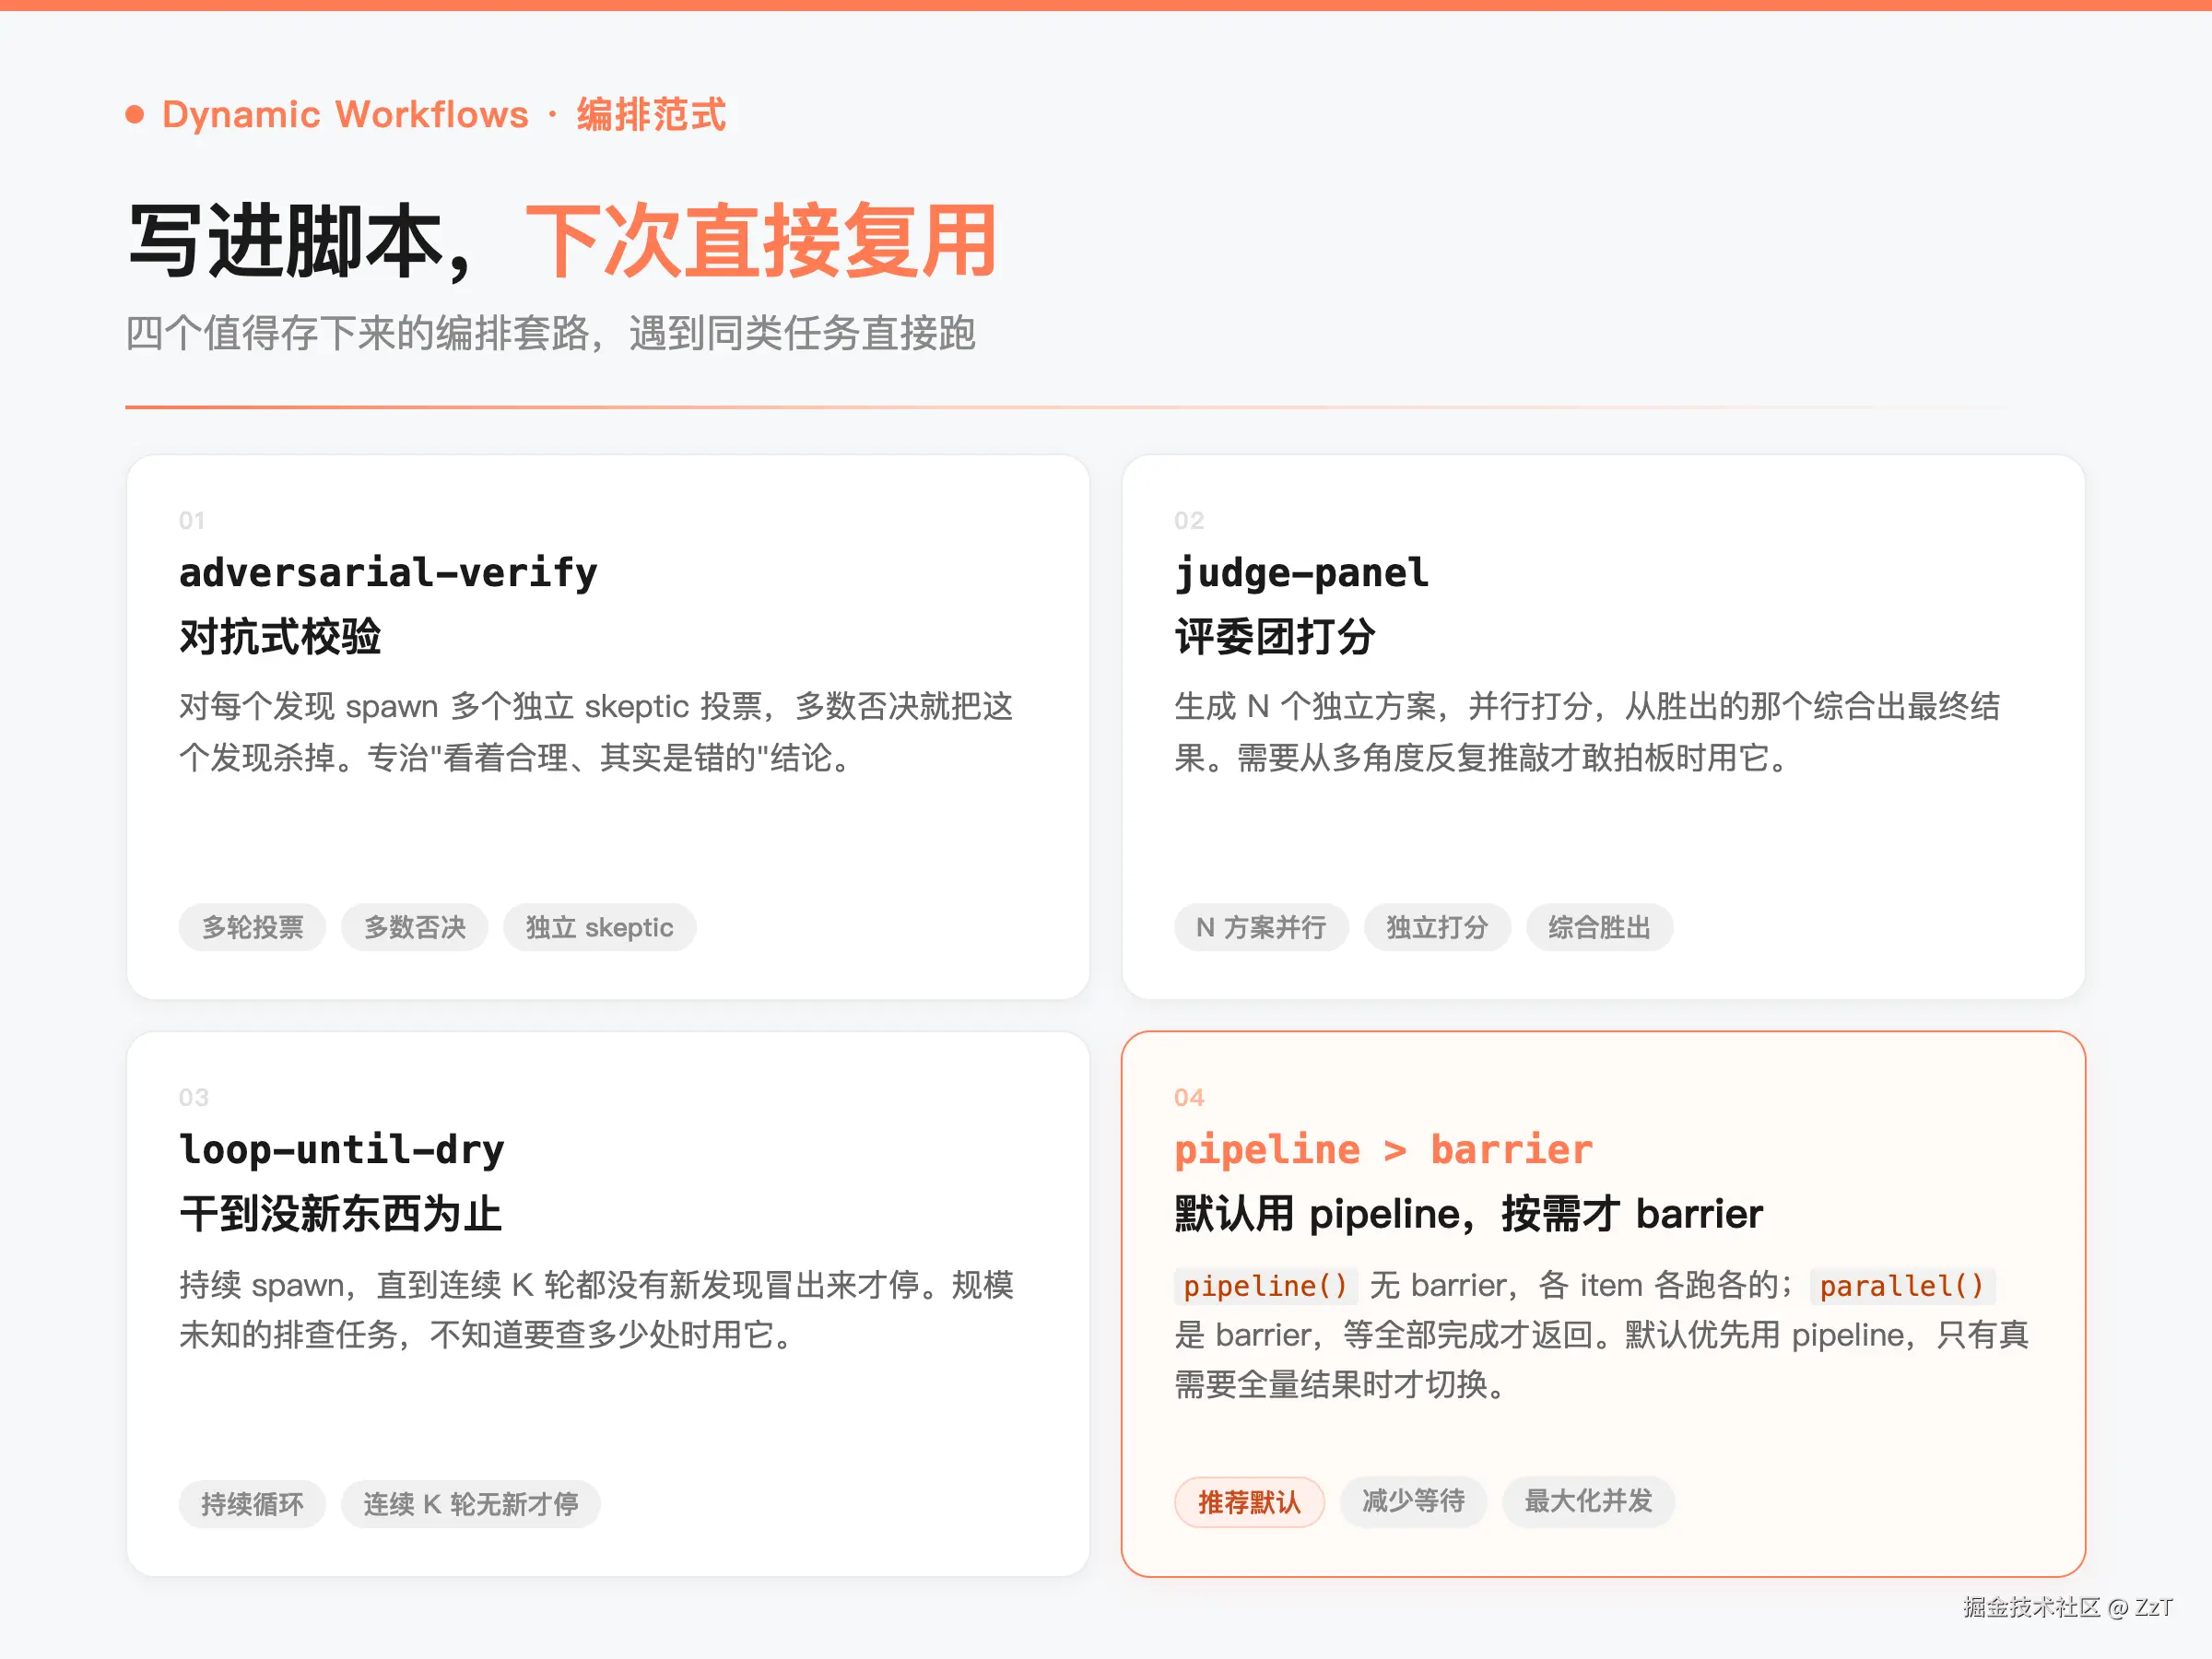Click the description starting "持续 spawn"
Image resolution: width=2212 pixels, height=1659 pixels.
point(596,1309)
